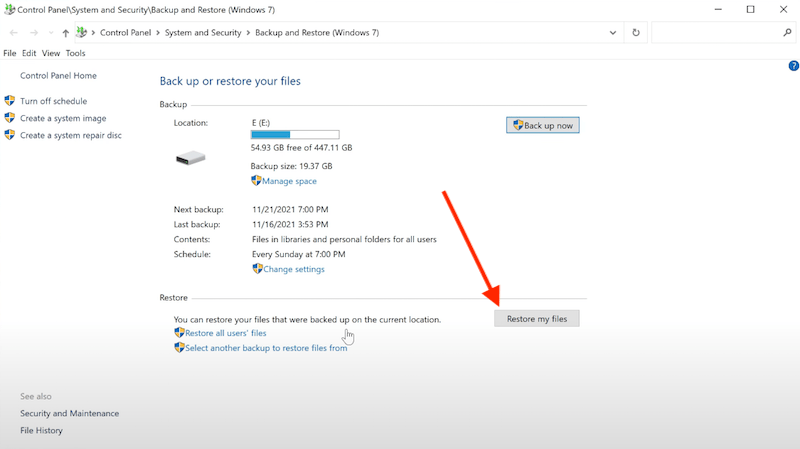This screenshot has width=800, height=449.
Task: Open the Edit menu
Action: (29, 53)
